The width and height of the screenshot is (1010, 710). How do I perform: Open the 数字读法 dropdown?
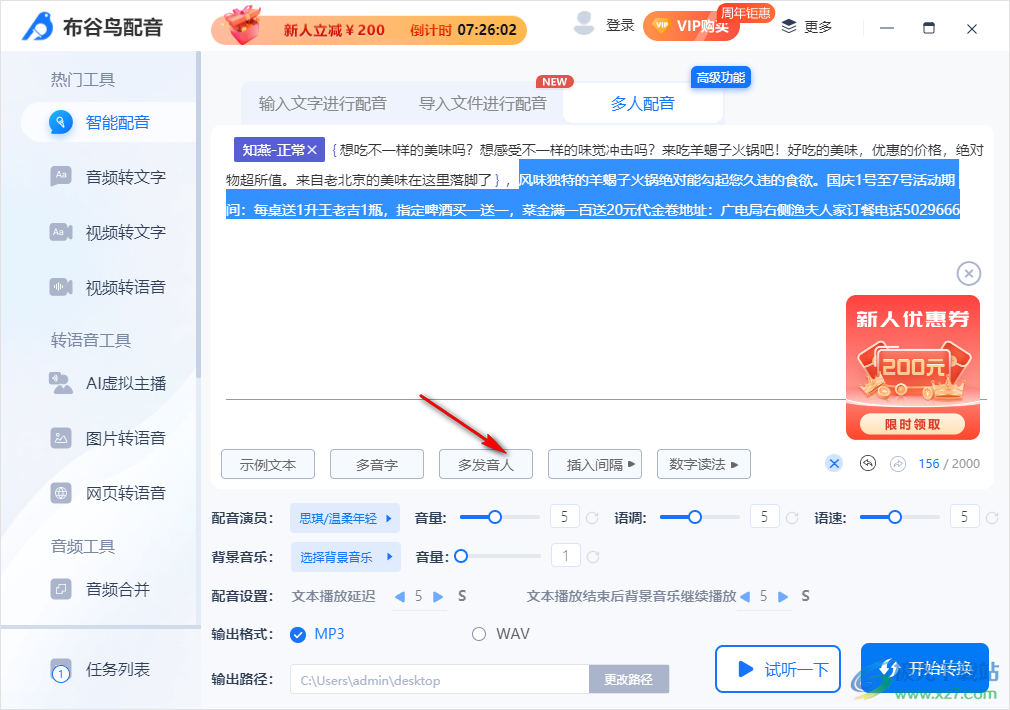[703, 463]
